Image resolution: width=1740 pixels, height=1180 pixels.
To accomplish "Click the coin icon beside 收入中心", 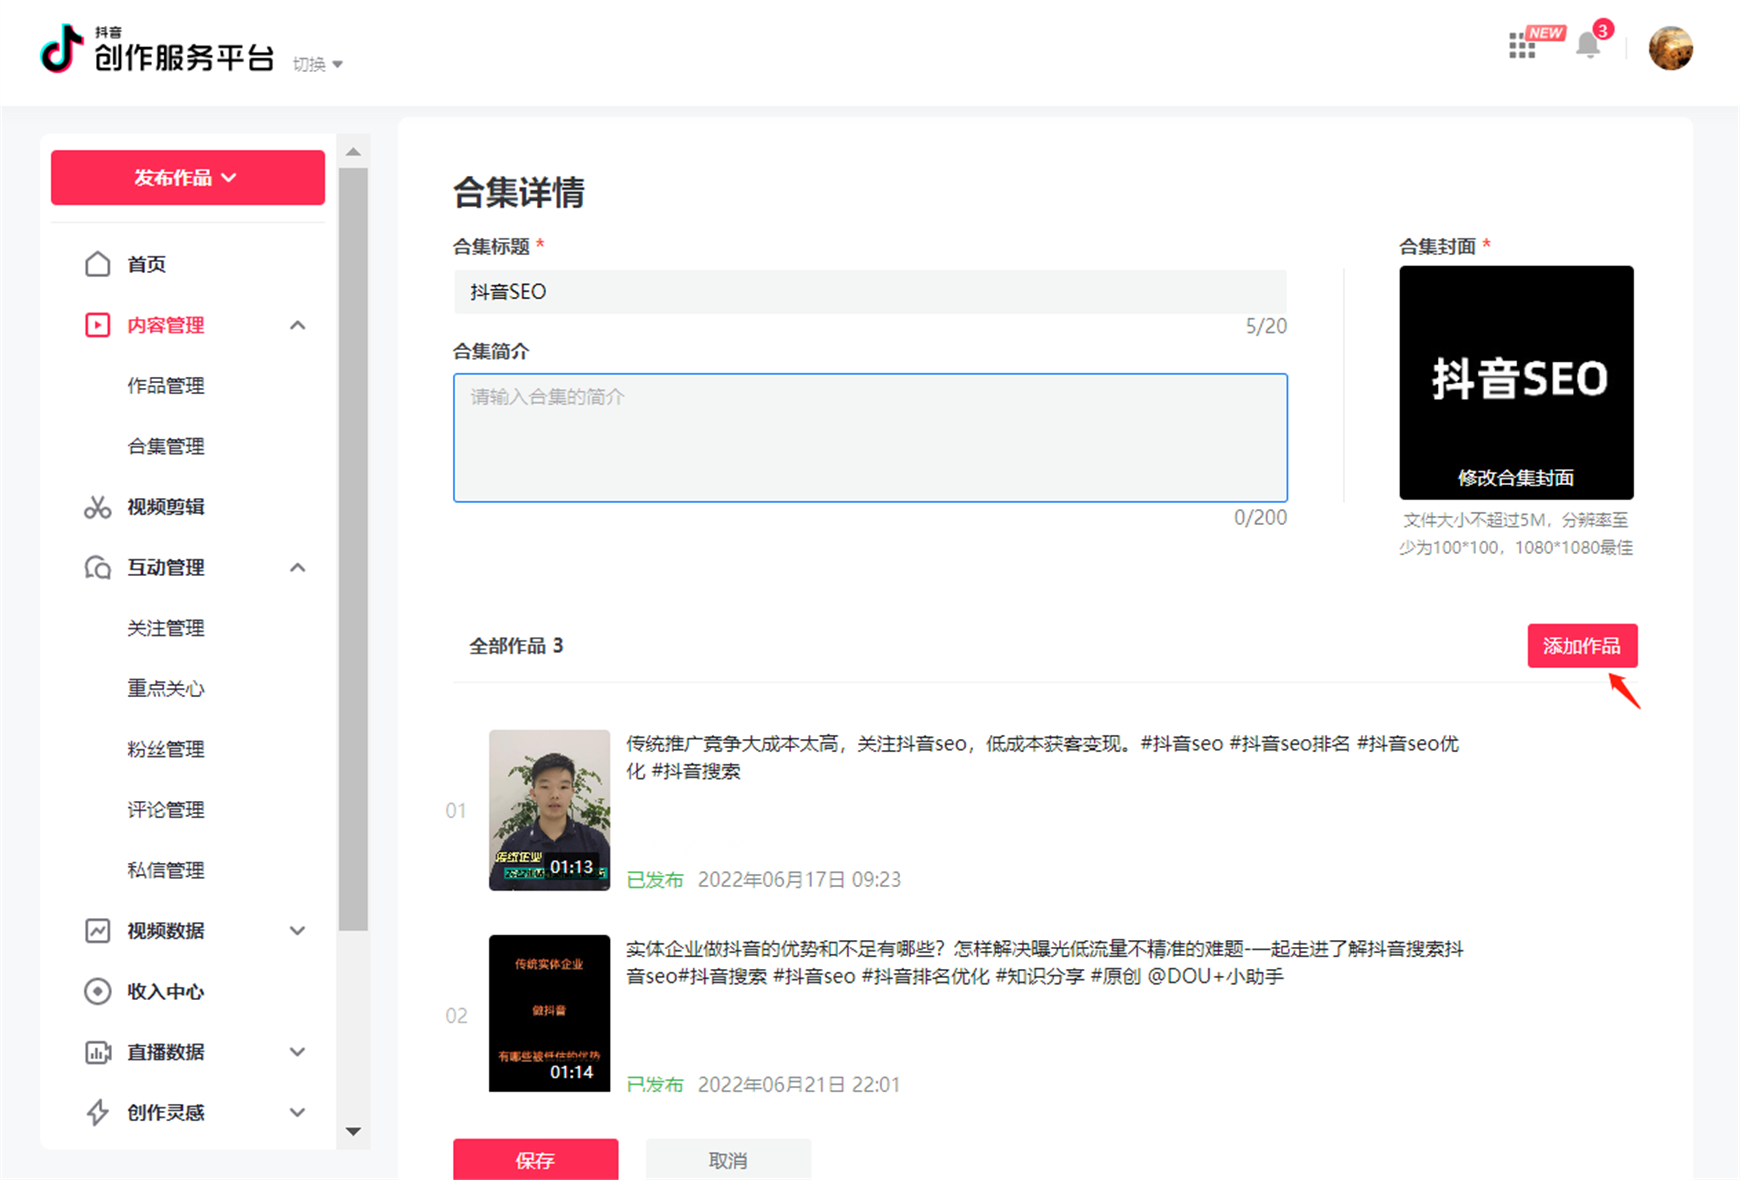I will pyautogui.click(x=98, y=991).
